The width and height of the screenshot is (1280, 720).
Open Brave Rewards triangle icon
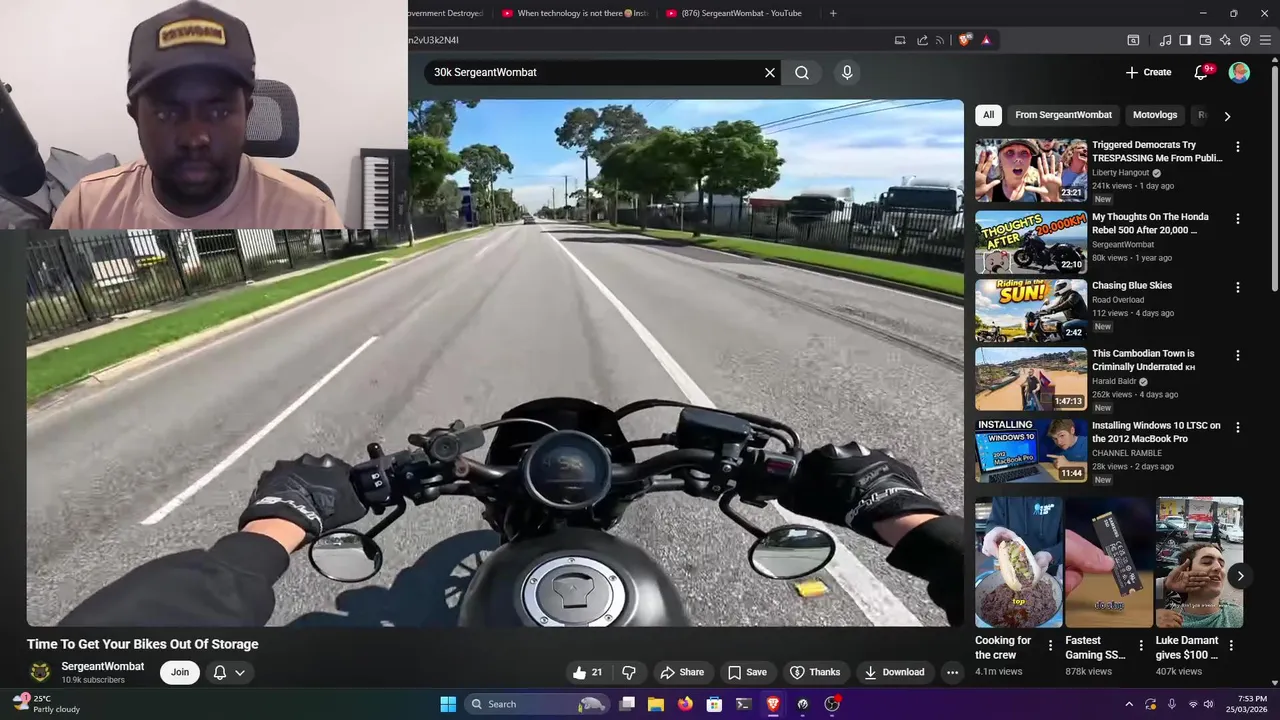tap(986, 40)
